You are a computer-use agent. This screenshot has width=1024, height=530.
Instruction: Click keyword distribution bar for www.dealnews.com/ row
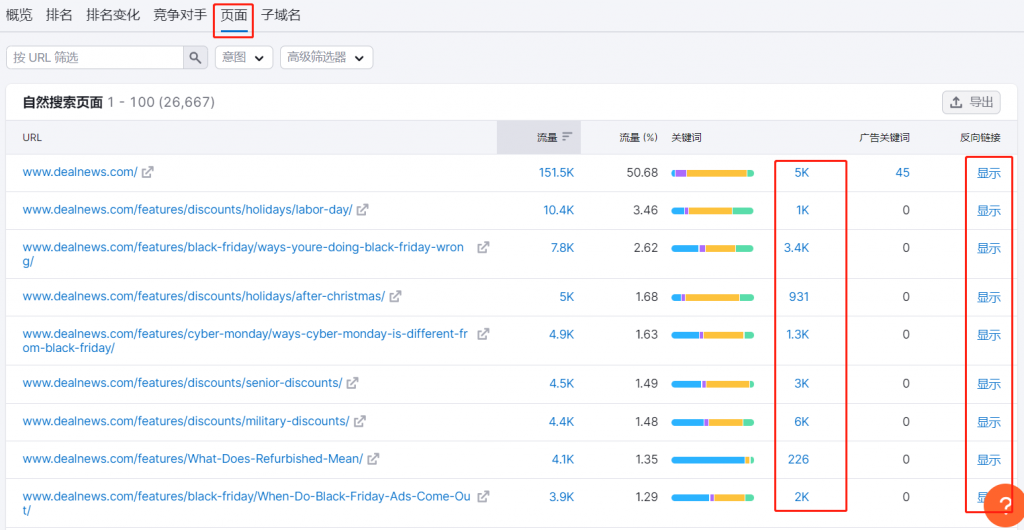[712, 173]
